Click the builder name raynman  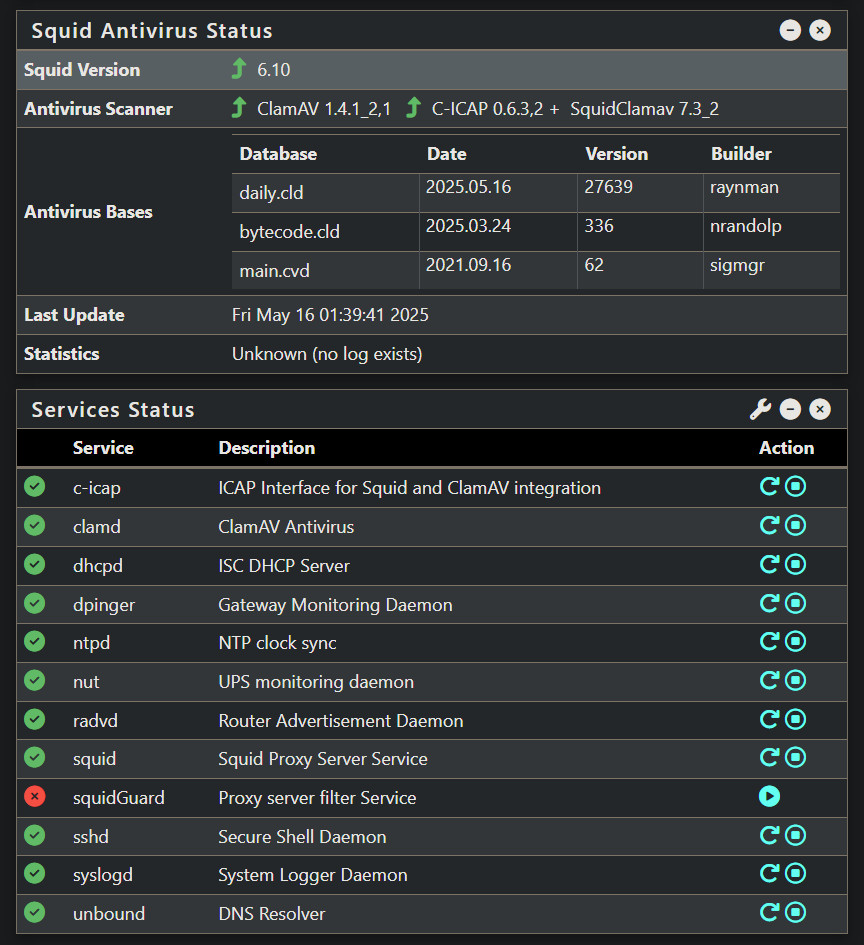coord(744,187)
